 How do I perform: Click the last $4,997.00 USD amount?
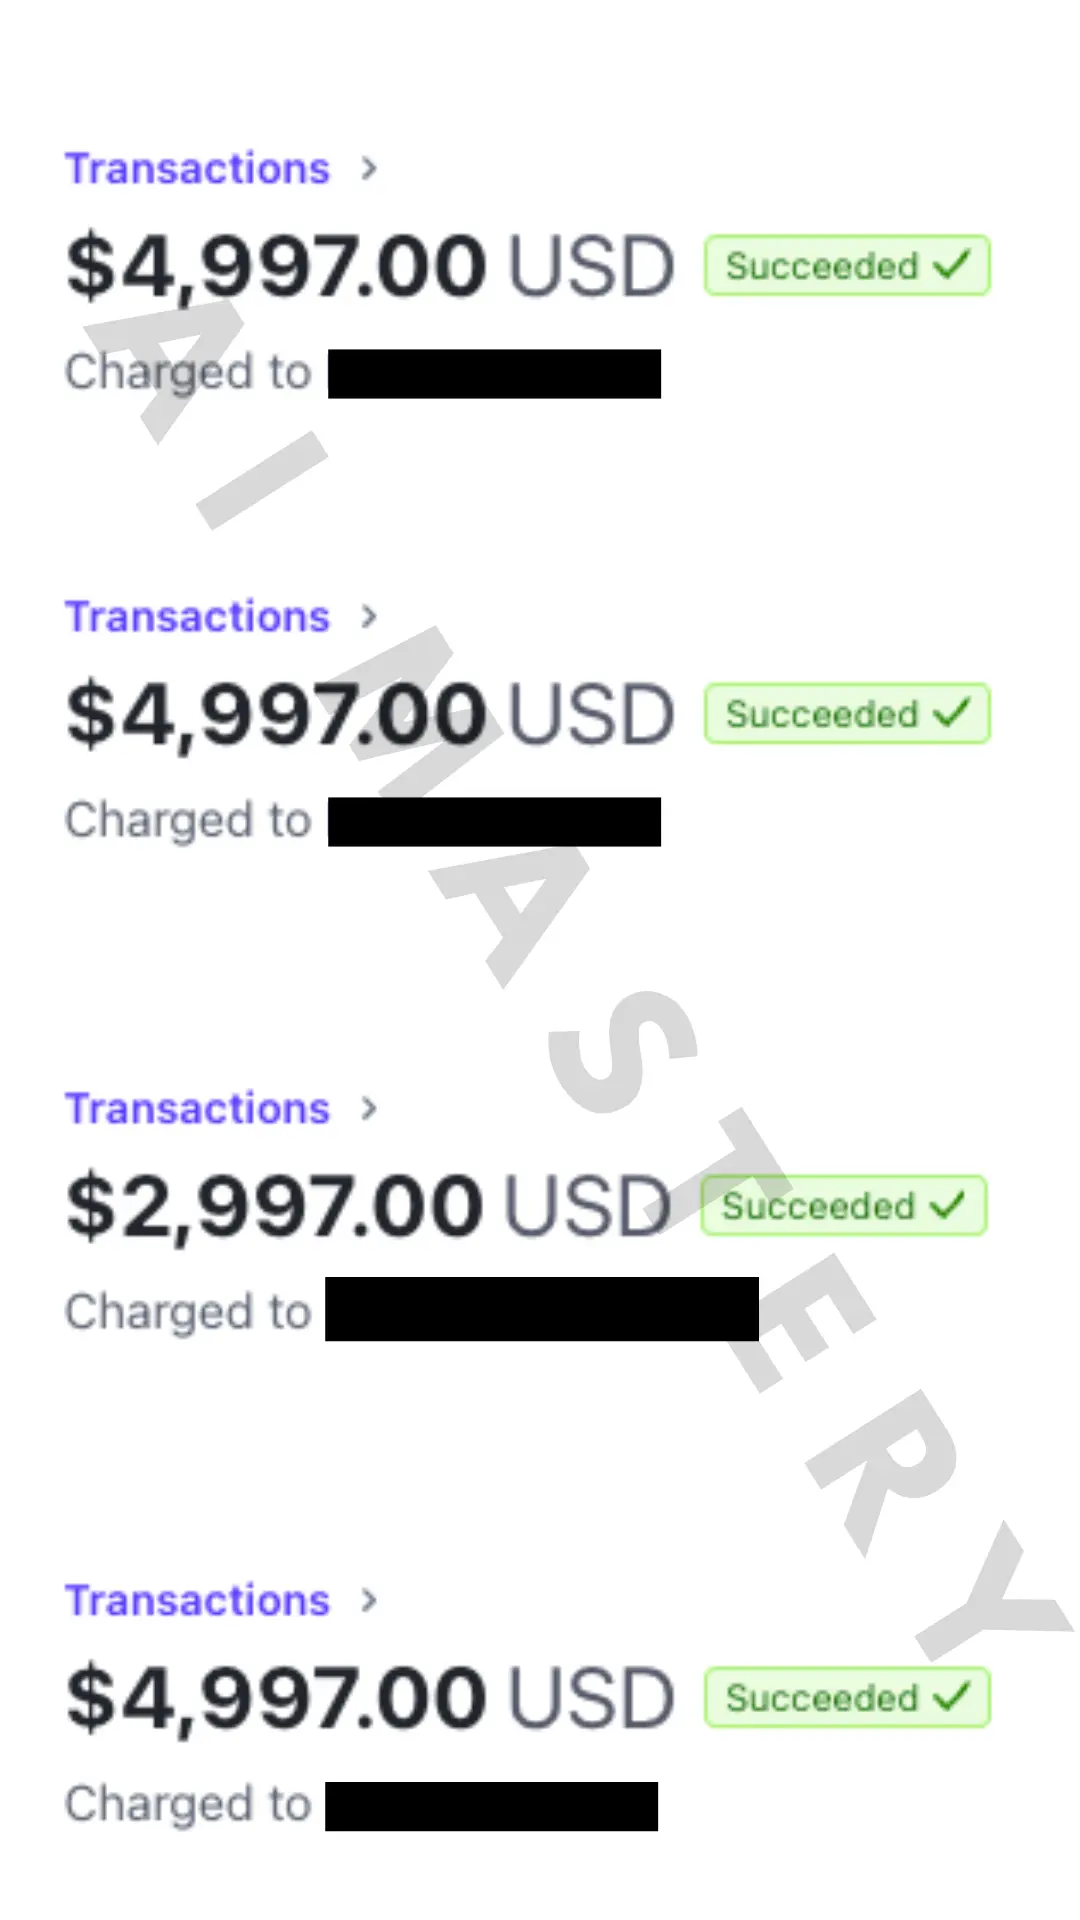tap(369, 1699)
